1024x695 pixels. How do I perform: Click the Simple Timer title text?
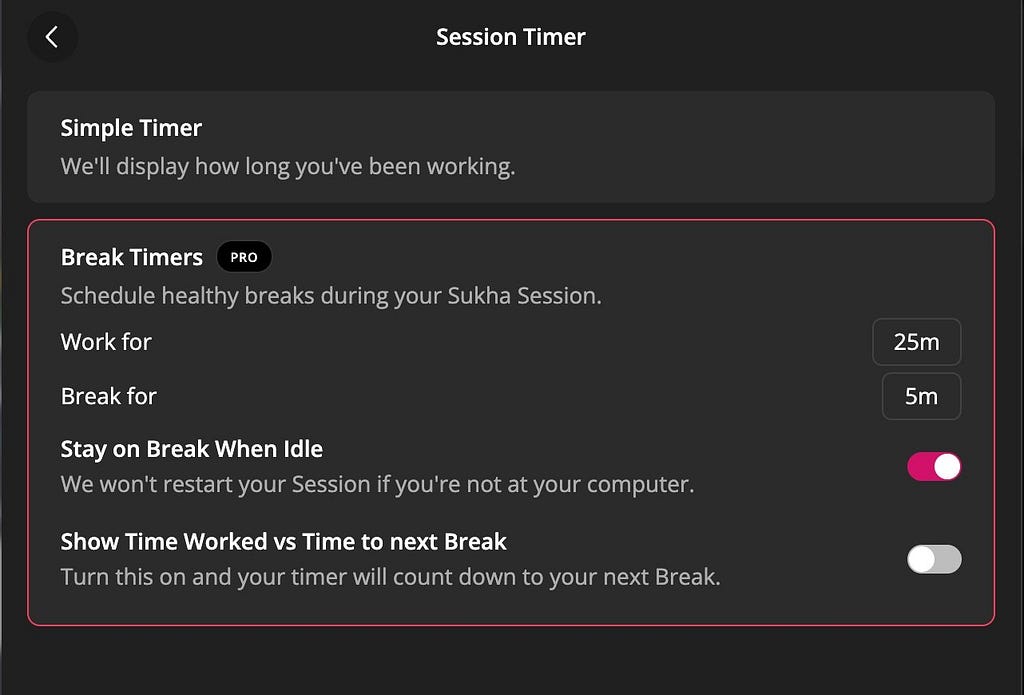tap(131, 128)
